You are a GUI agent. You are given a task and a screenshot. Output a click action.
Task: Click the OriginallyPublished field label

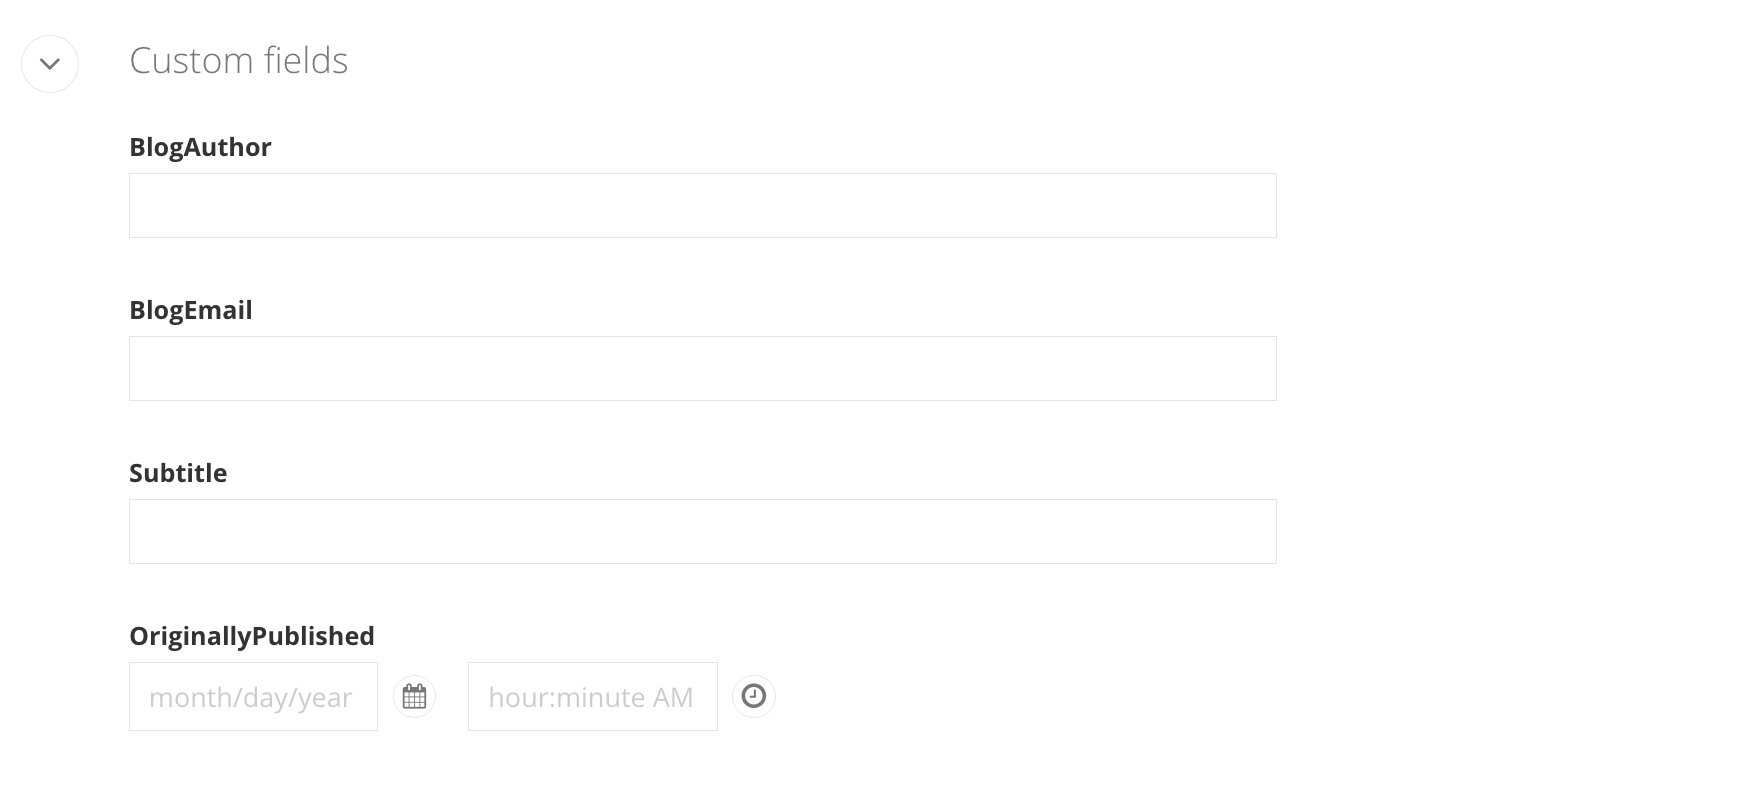pos(252,636)
